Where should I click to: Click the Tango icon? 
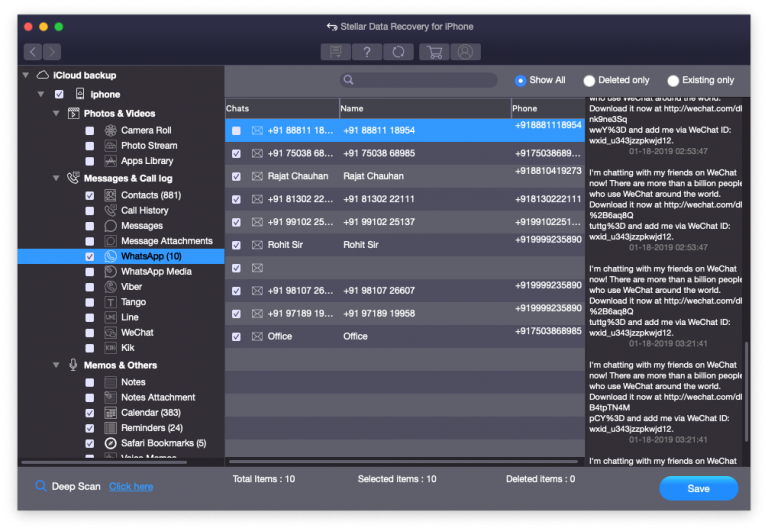point(111,302)
